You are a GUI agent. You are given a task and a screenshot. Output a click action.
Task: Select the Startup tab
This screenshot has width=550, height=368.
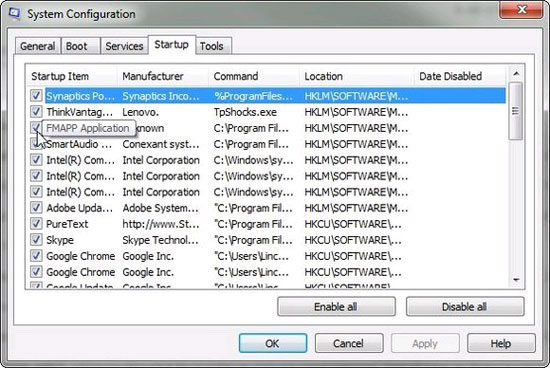tap(172, 45)
